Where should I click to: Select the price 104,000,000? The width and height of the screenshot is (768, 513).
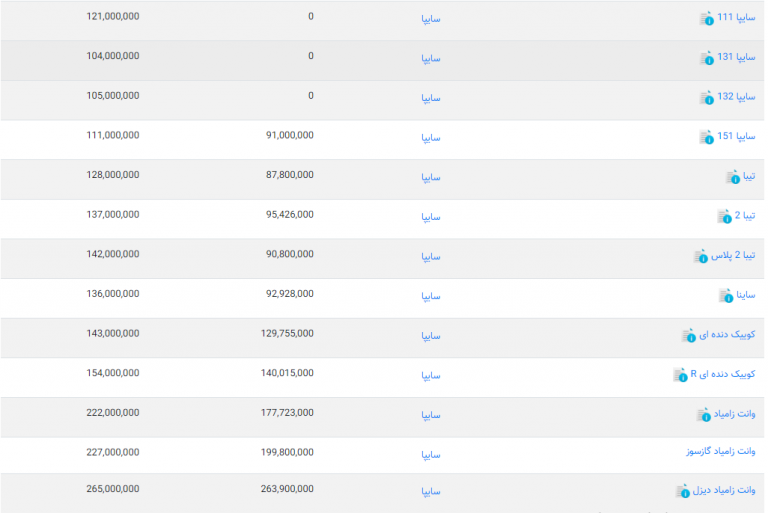point(113,56)
